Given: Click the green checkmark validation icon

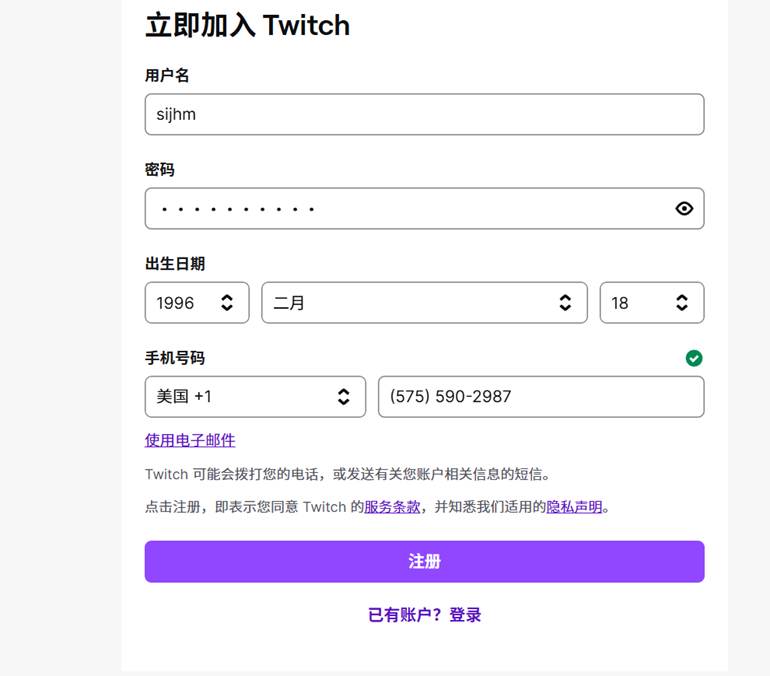Looking at the screenshot, I should click(x=694, y=358).
